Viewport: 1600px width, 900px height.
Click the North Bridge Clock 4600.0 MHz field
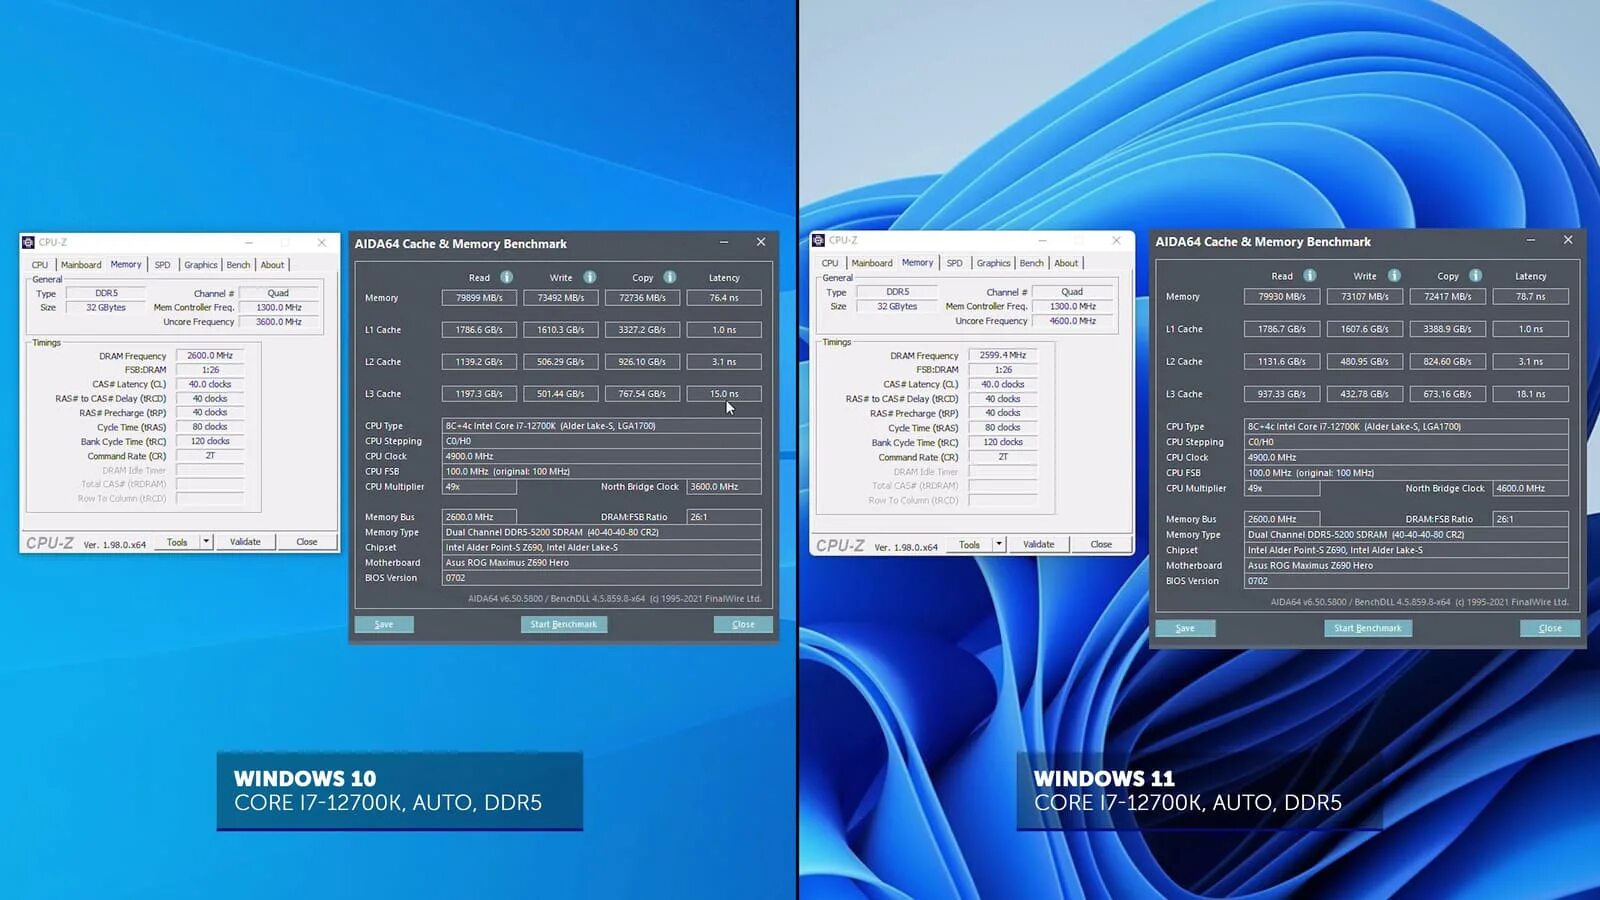tap(1530, 488)
